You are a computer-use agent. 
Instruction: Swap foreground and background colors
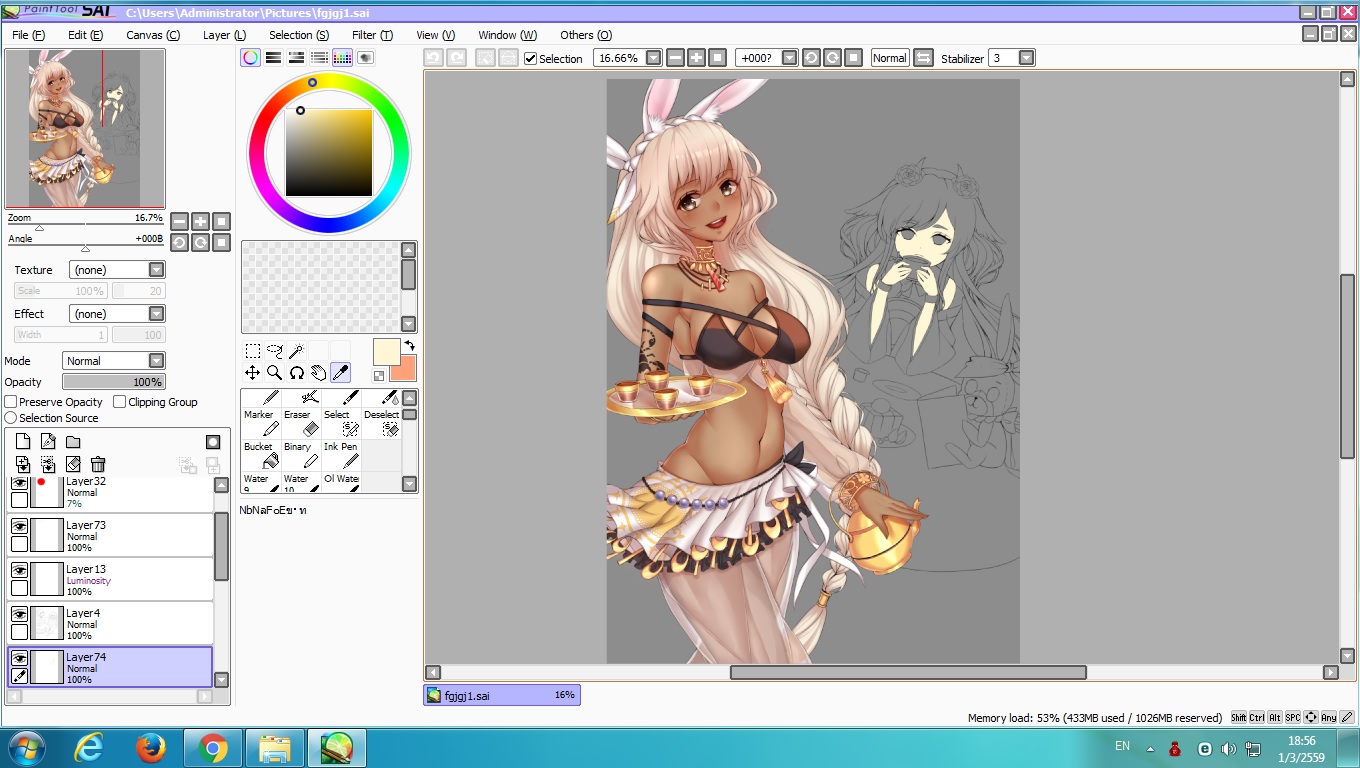tap(408, 346)
